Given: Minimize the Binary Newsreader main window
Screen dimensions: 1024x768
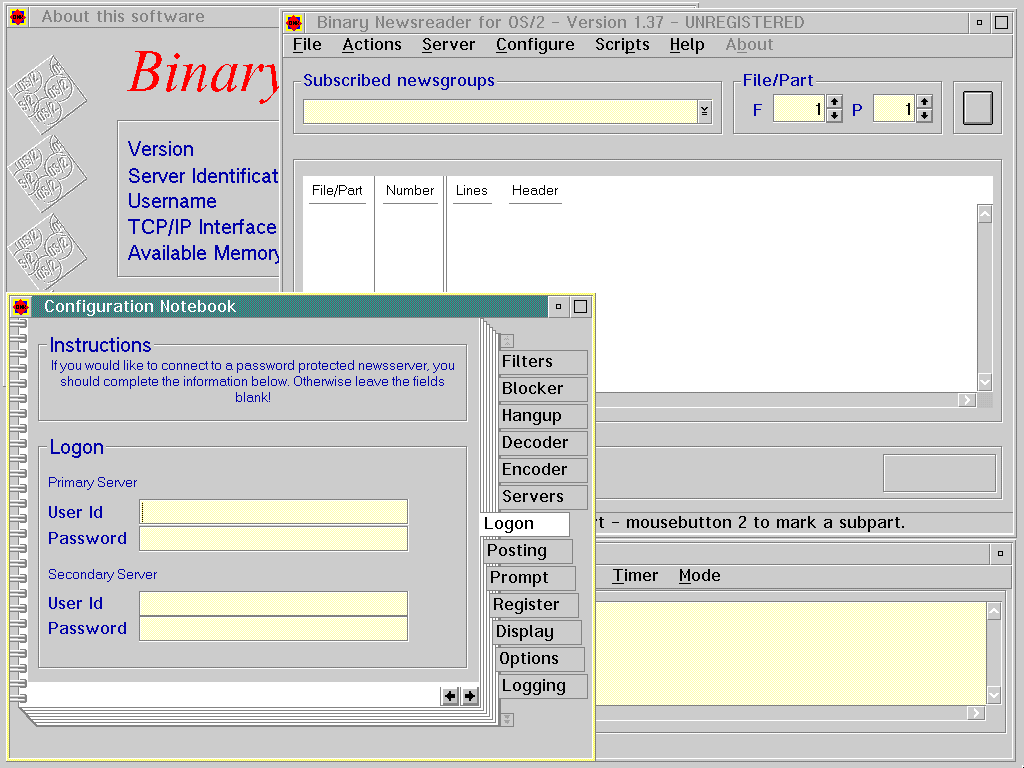Looking at the screenshot, I should (x=979, y=23).
